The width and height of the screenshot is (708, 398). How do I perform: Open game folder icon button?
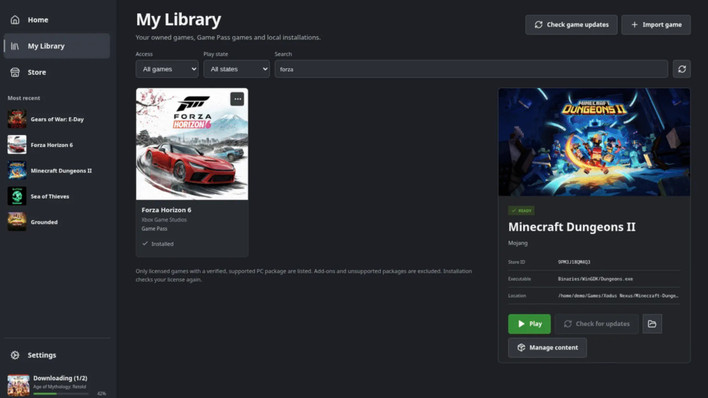pyautogui.click(x=652, y=324)
